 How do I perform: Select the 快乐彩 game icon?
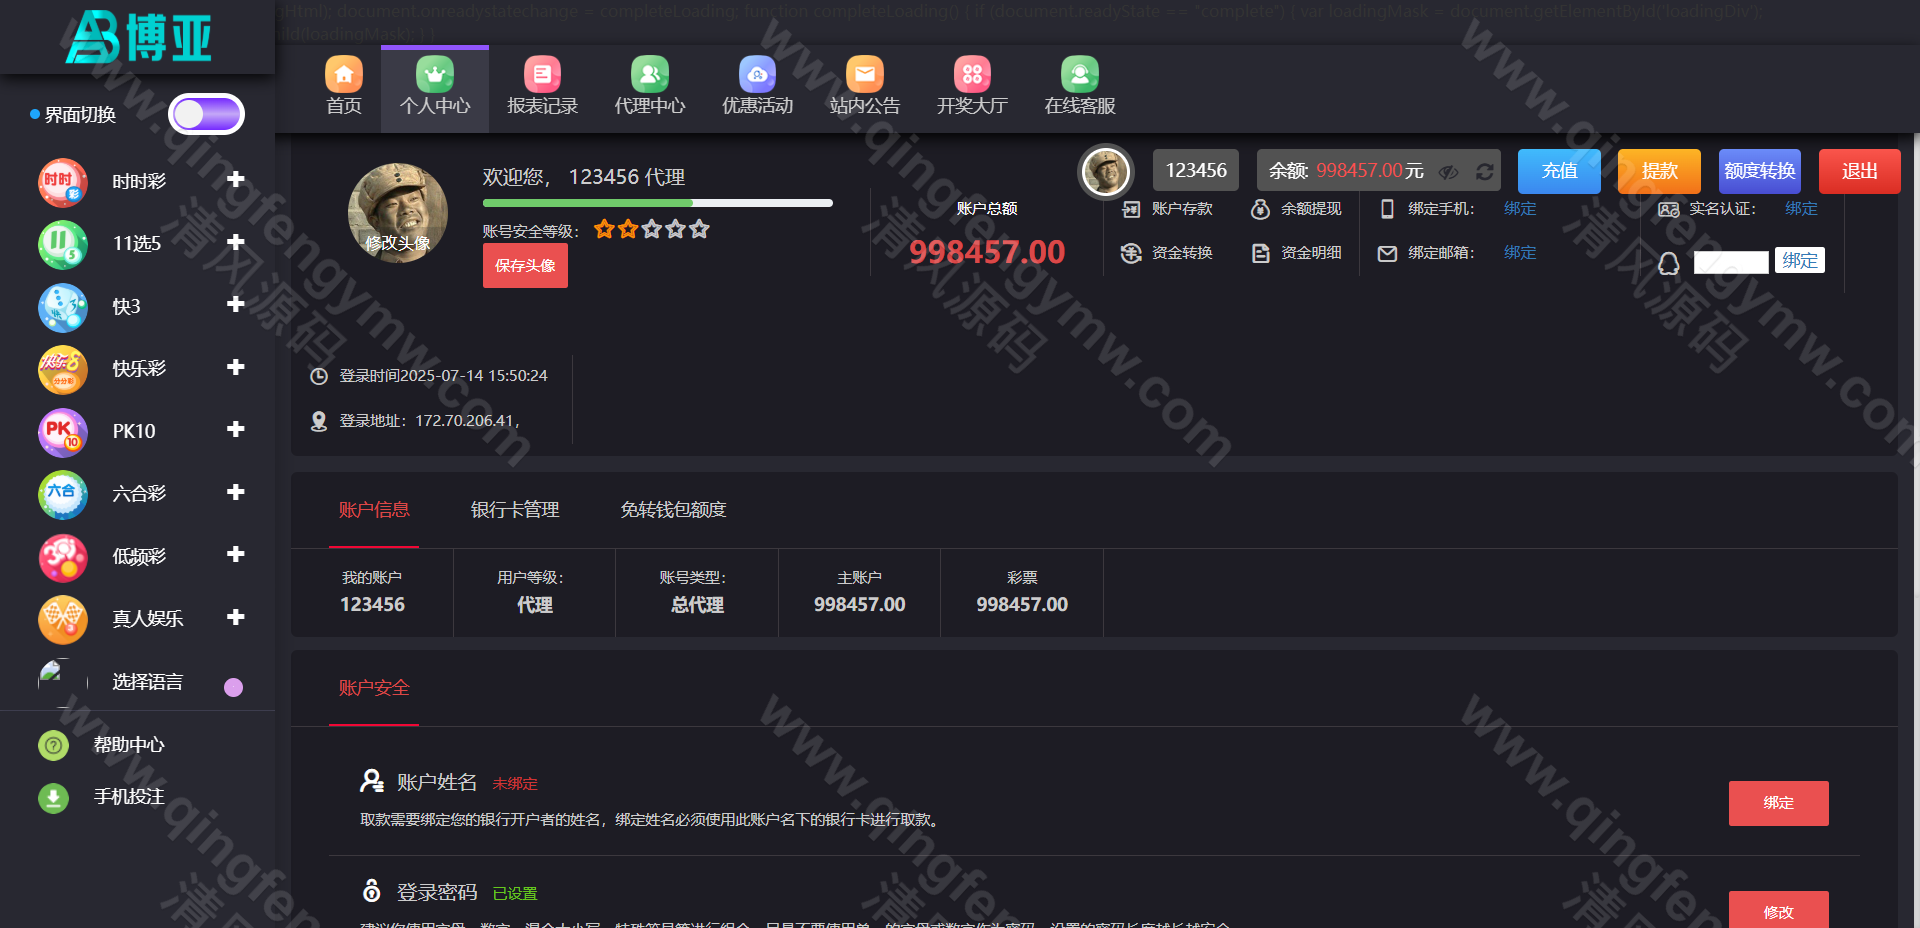pos(63,369)
